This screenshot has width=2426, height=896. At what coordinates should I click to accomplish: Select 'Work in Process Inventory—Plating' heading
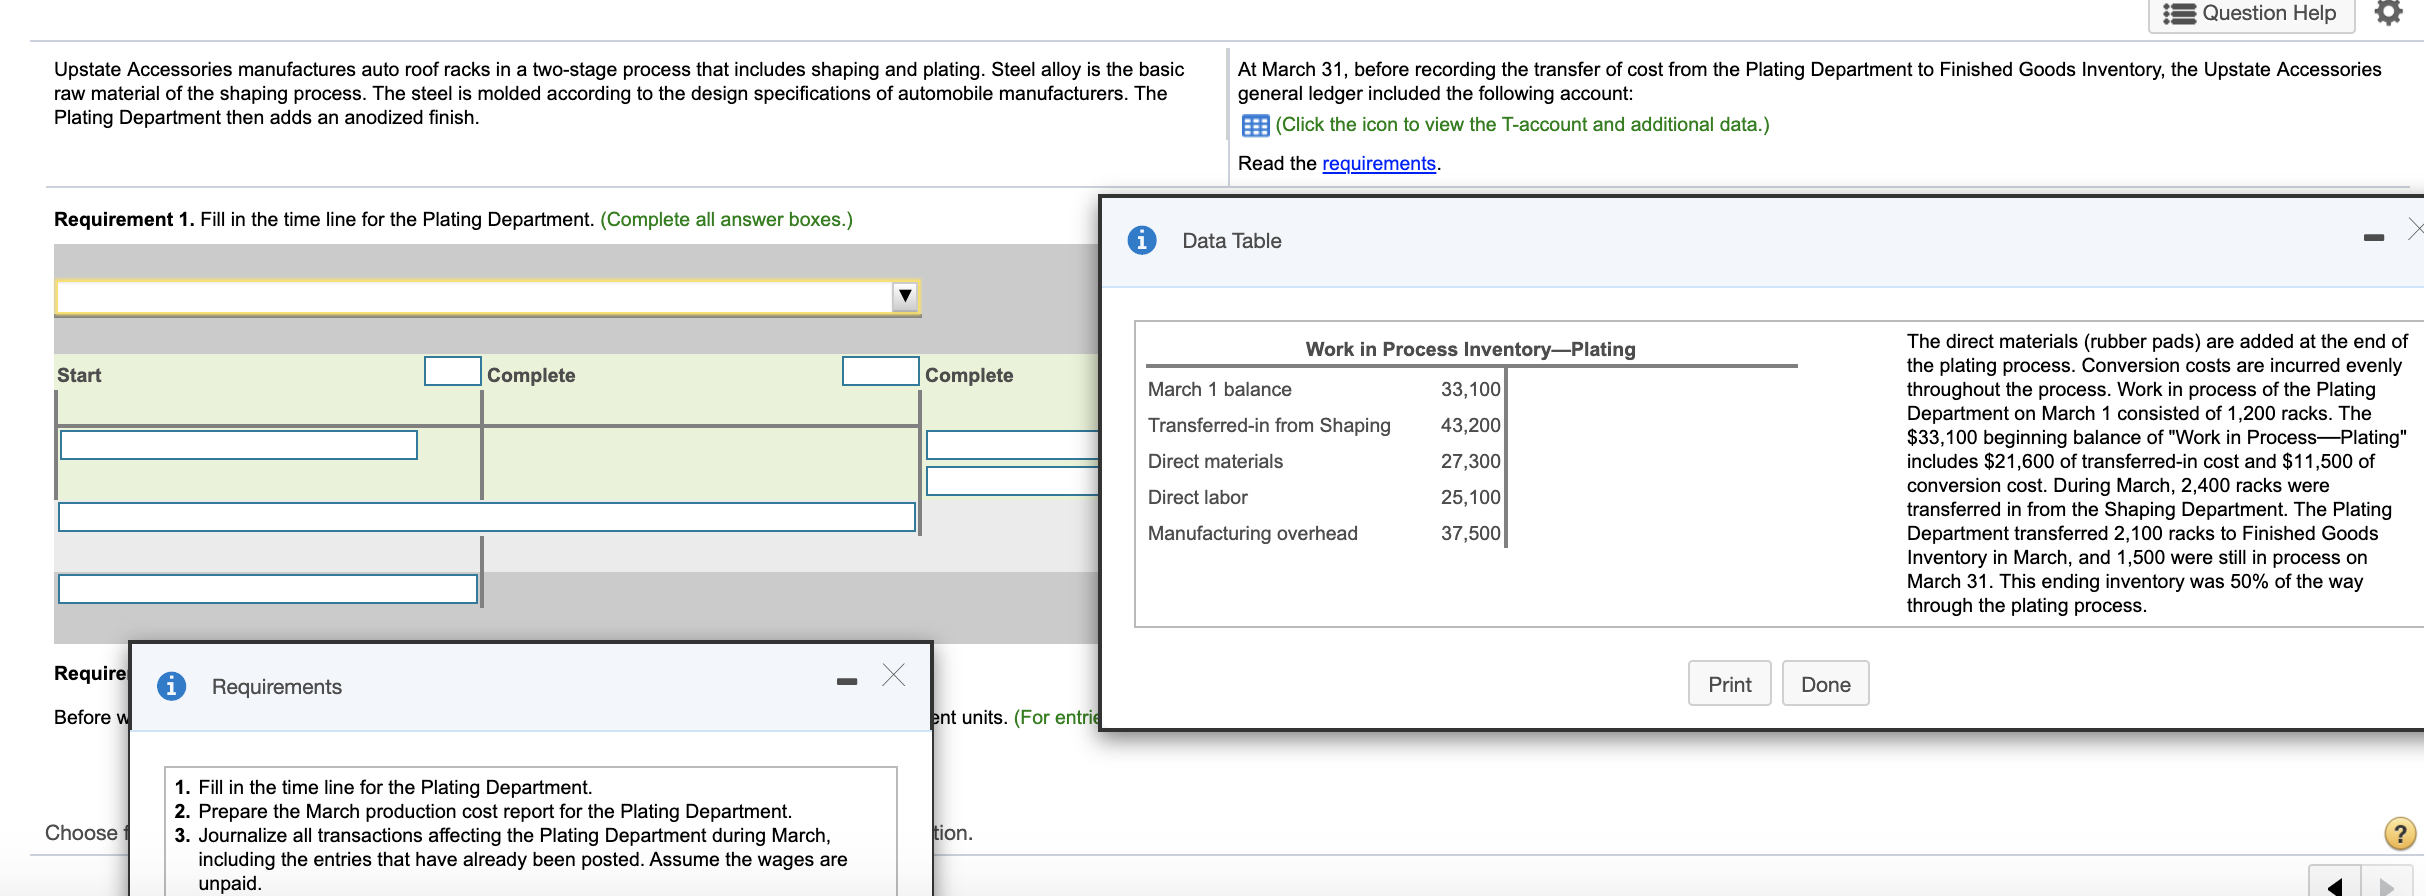[x=1470, y=349]
